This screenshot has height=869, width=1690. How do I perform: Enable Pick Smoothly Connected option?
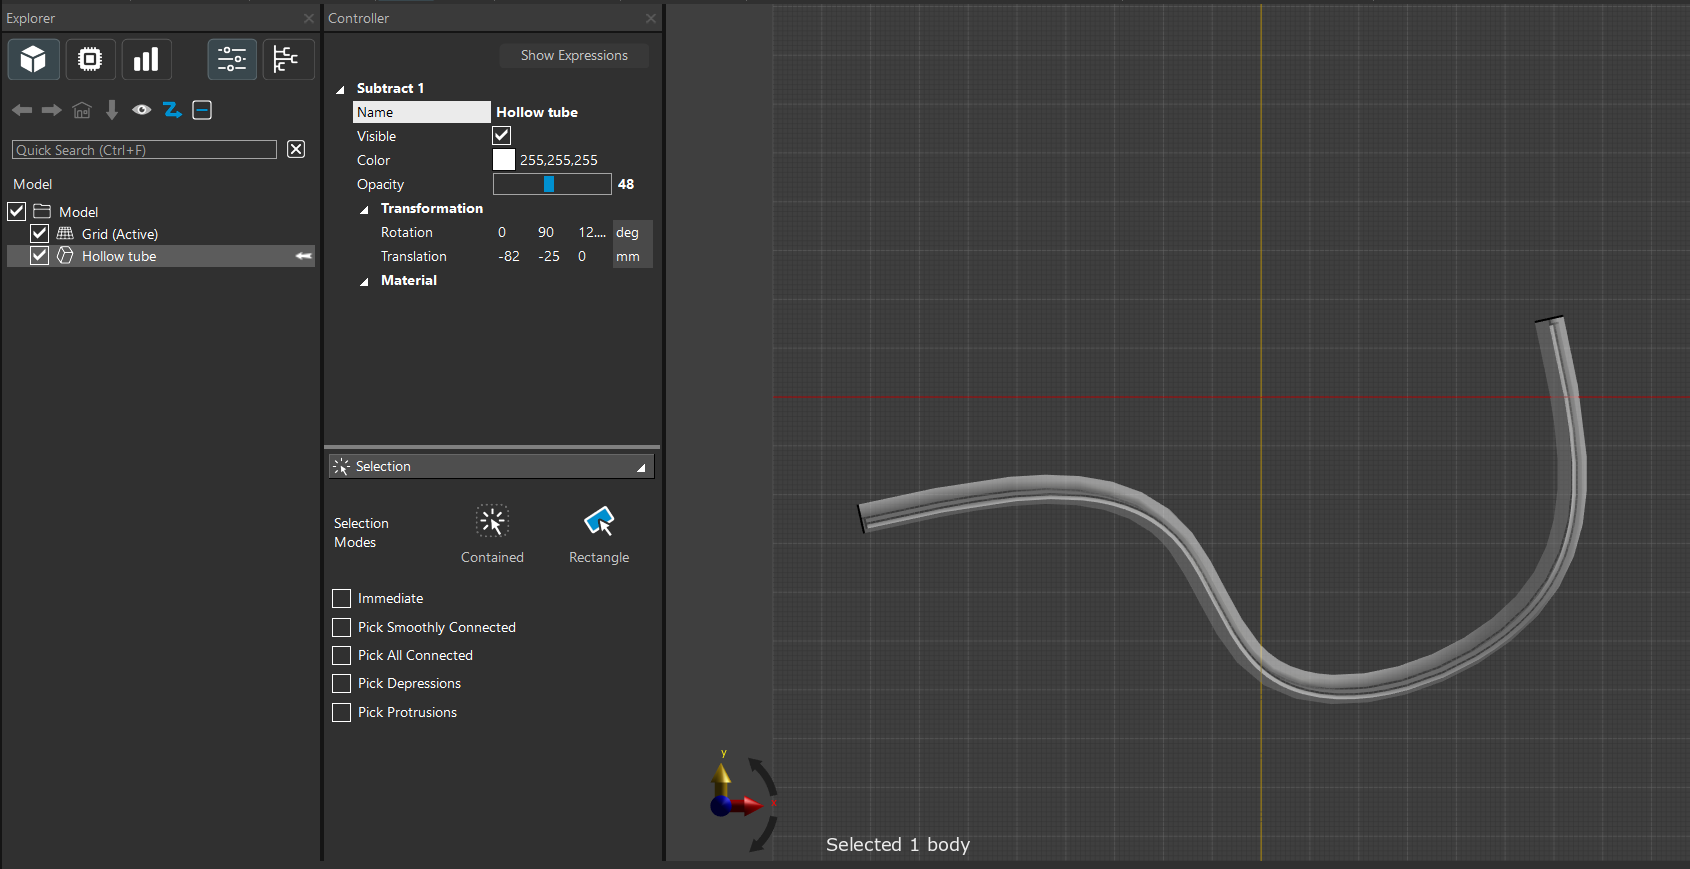pos(342,627)
